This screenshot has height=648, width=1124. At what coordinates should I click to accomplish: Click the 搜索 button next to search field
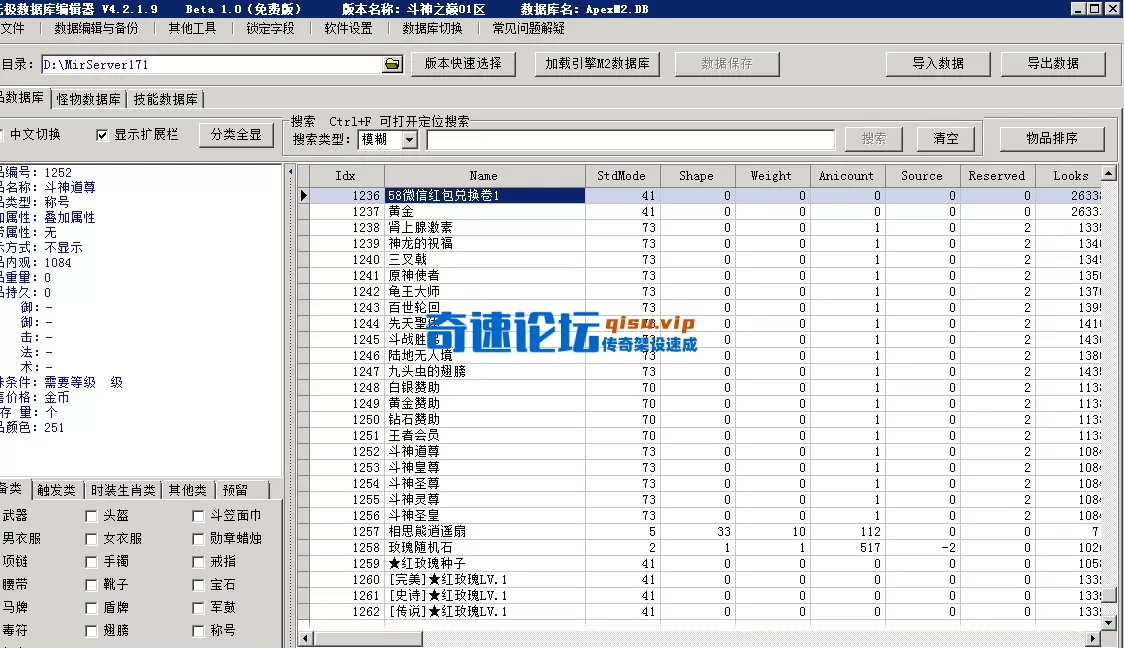[x=873, y=138]
